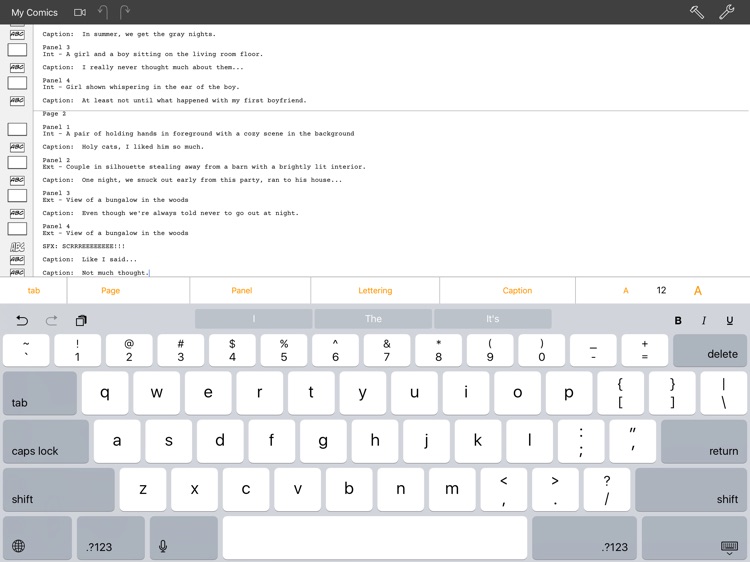This screenshot has height=562, width=750.
Task: Tap the question mark slash key
Action: point(607,490)
